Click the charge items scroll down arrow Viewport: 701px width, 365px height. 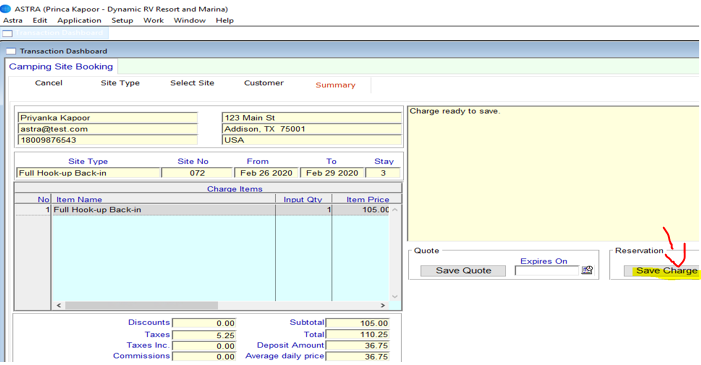(395, 297)
